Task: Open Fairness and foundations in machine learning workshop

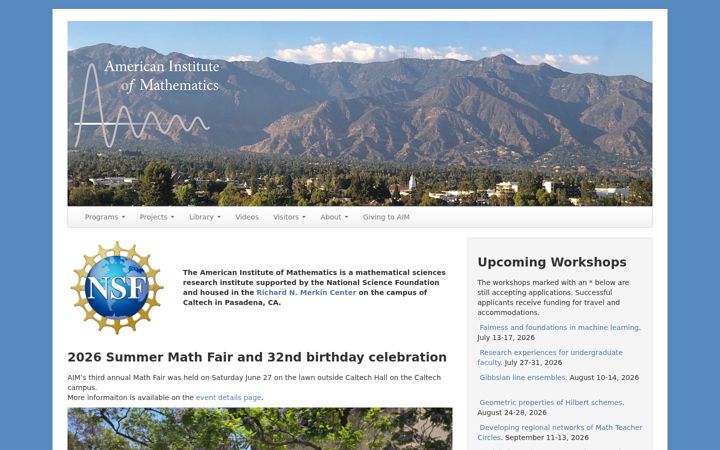Action: (559, 327)
